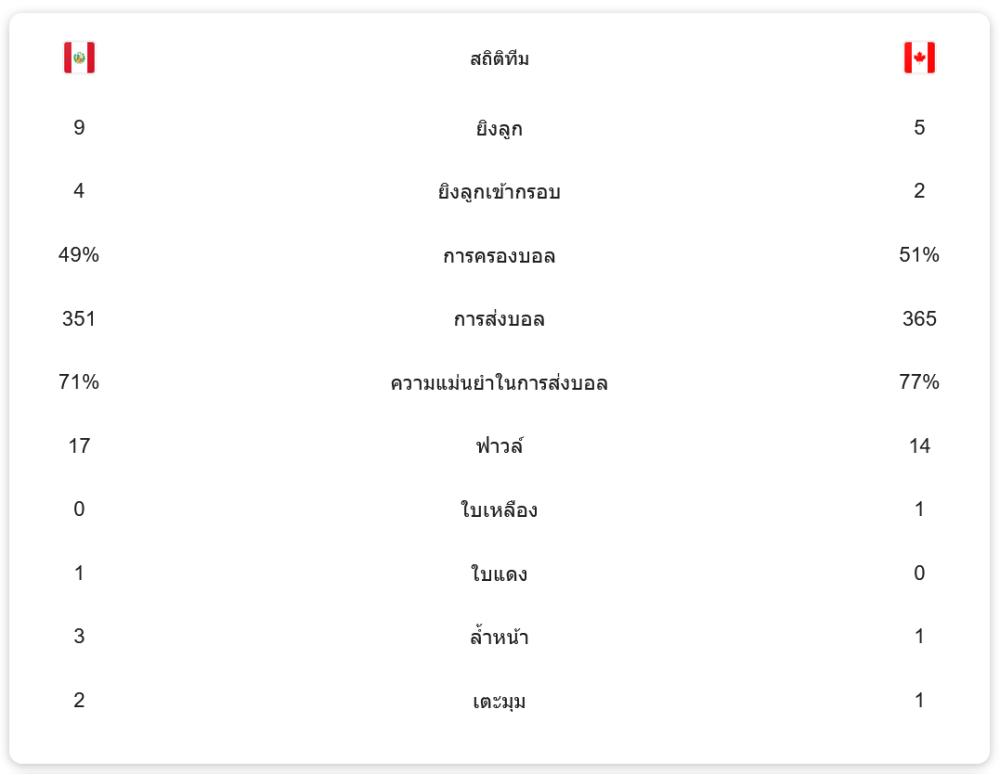This screenshot has height=774, width=1000.
Task: Select Peru's 17 fouls value
Action: 79,446
